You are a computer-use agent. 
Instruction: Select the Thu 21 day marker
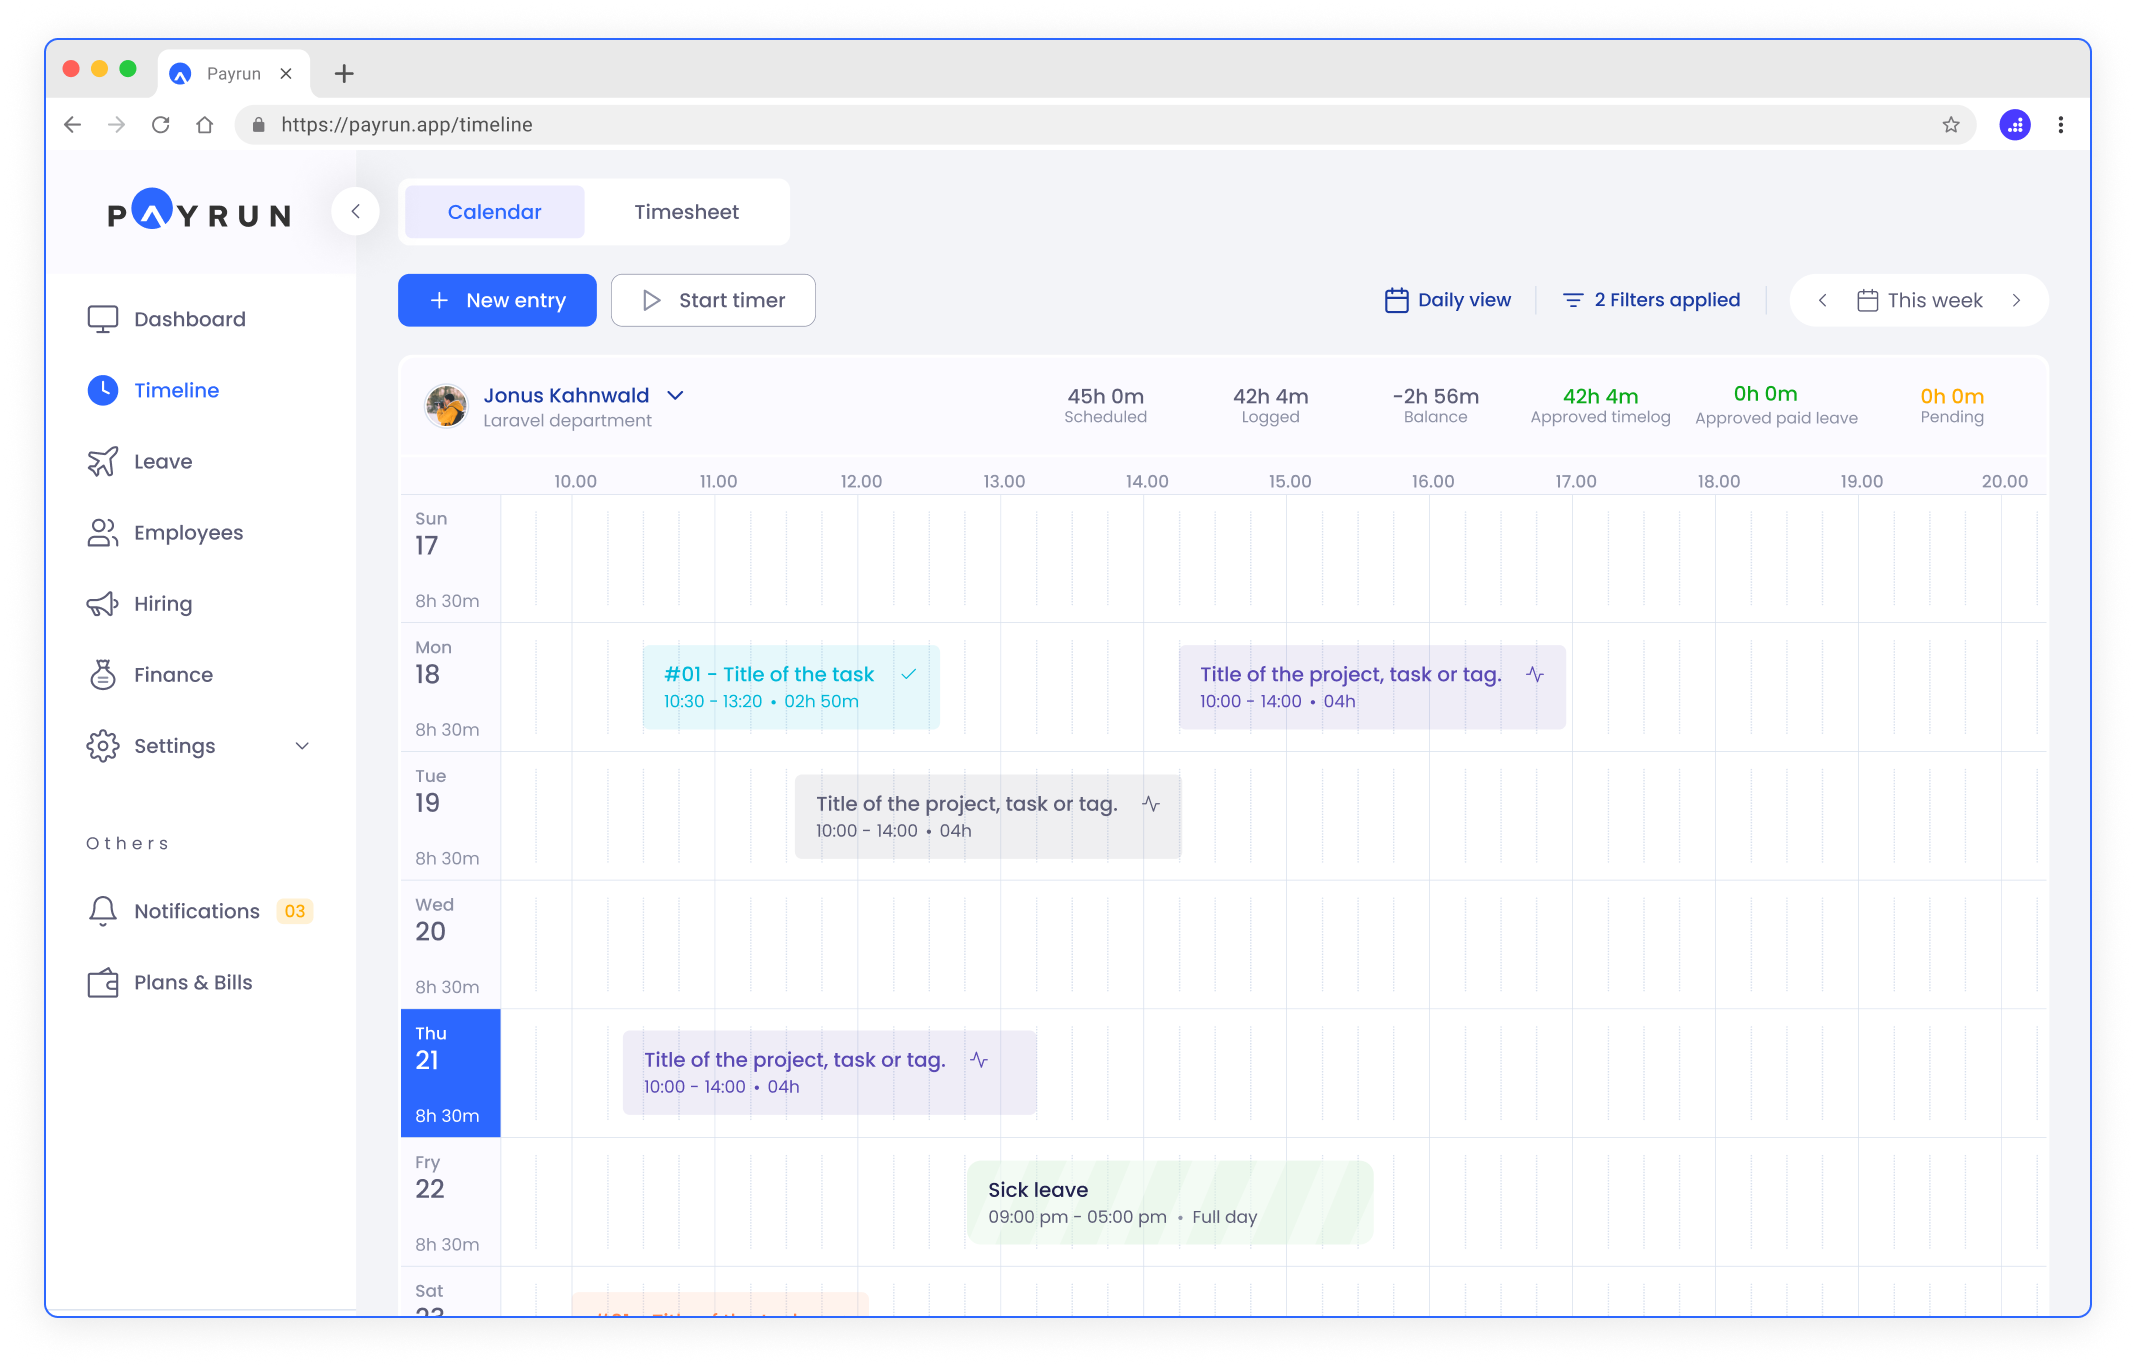coord(450,1073)
